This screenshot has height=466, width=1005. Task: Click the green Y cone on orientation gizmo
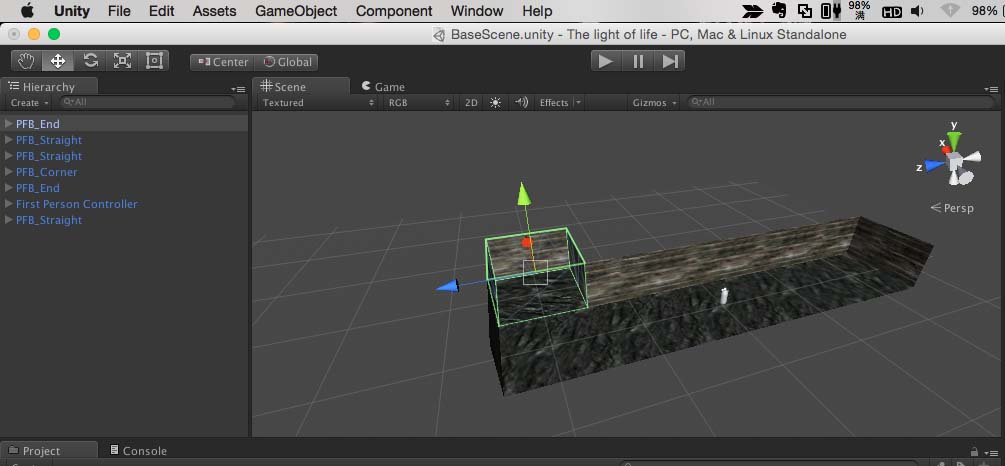coord(954,140)
